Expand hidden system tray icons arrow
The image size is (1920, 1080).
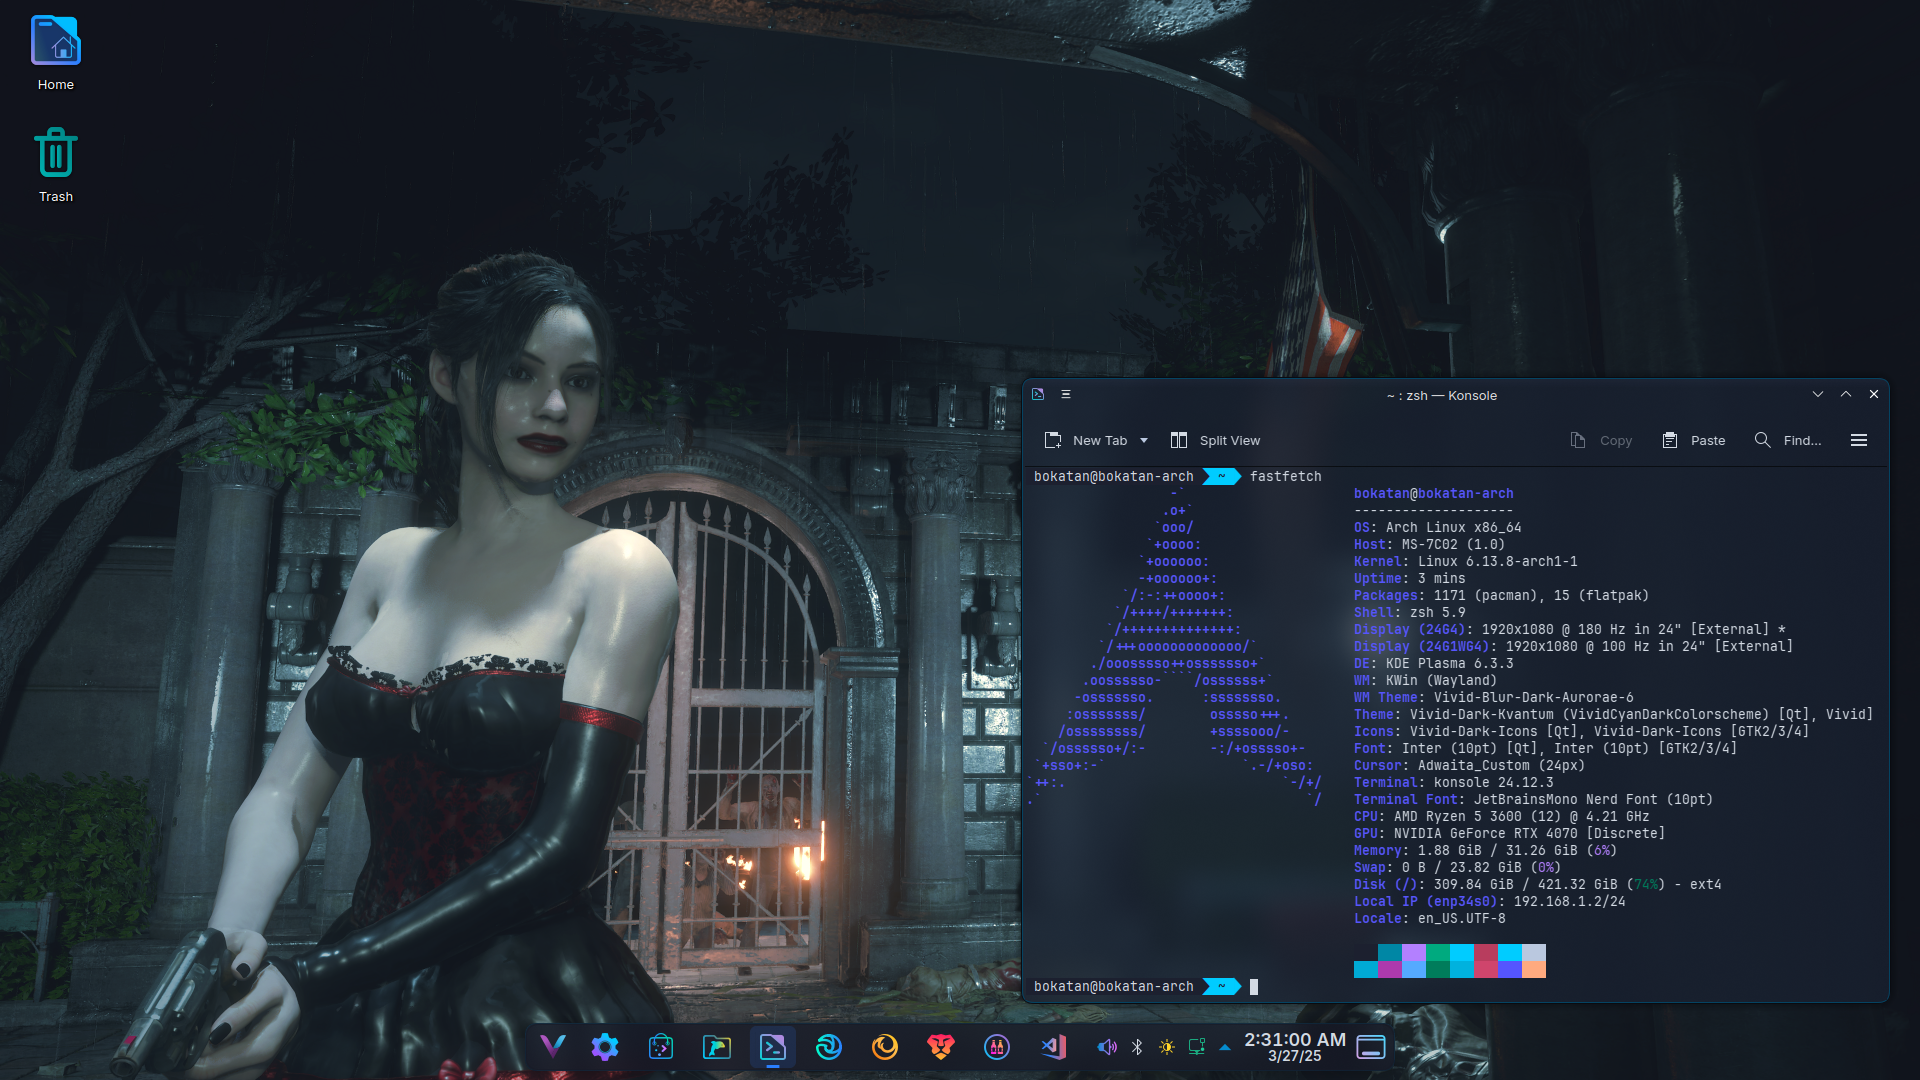[1225, 1048]
